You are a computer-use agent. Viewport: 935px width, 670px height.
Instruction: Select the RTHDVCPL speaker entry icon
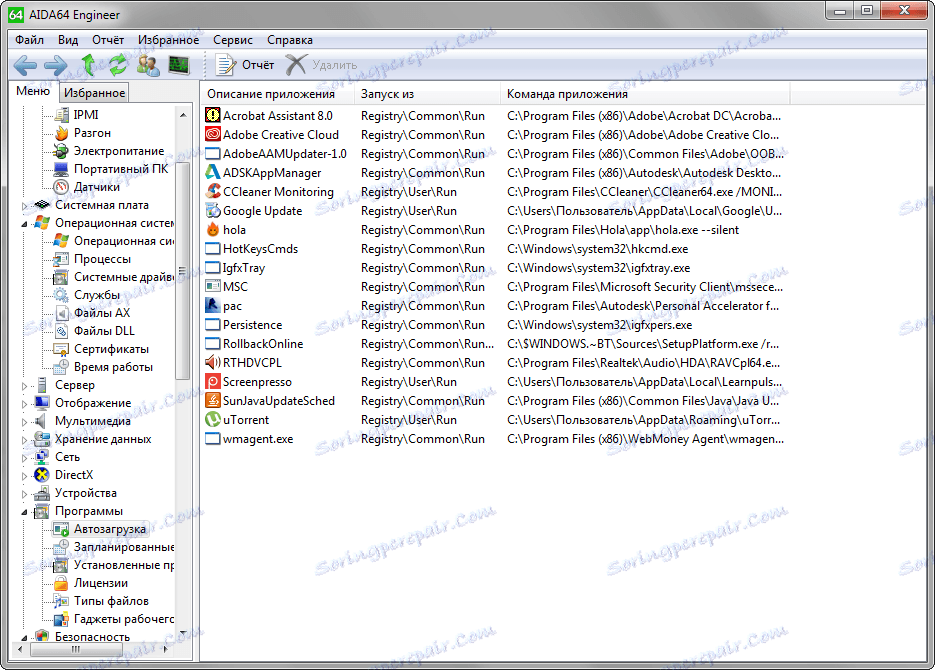click(212, 362)
